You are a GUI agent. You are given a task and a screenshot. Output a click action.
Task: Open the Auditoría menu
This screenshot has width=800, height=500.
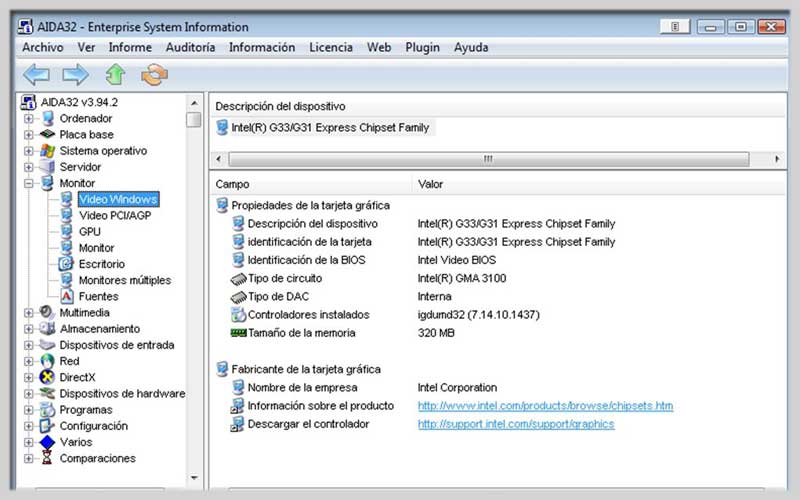click(x=190, y=47)
